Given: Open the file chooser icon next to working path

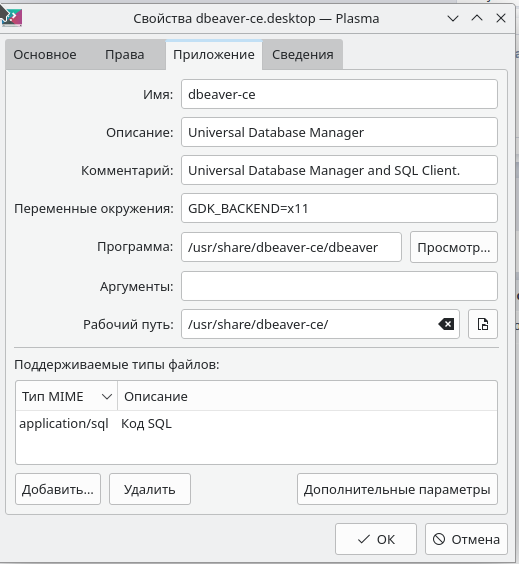Looking at the screenshot, I should (x=483, y=324).
